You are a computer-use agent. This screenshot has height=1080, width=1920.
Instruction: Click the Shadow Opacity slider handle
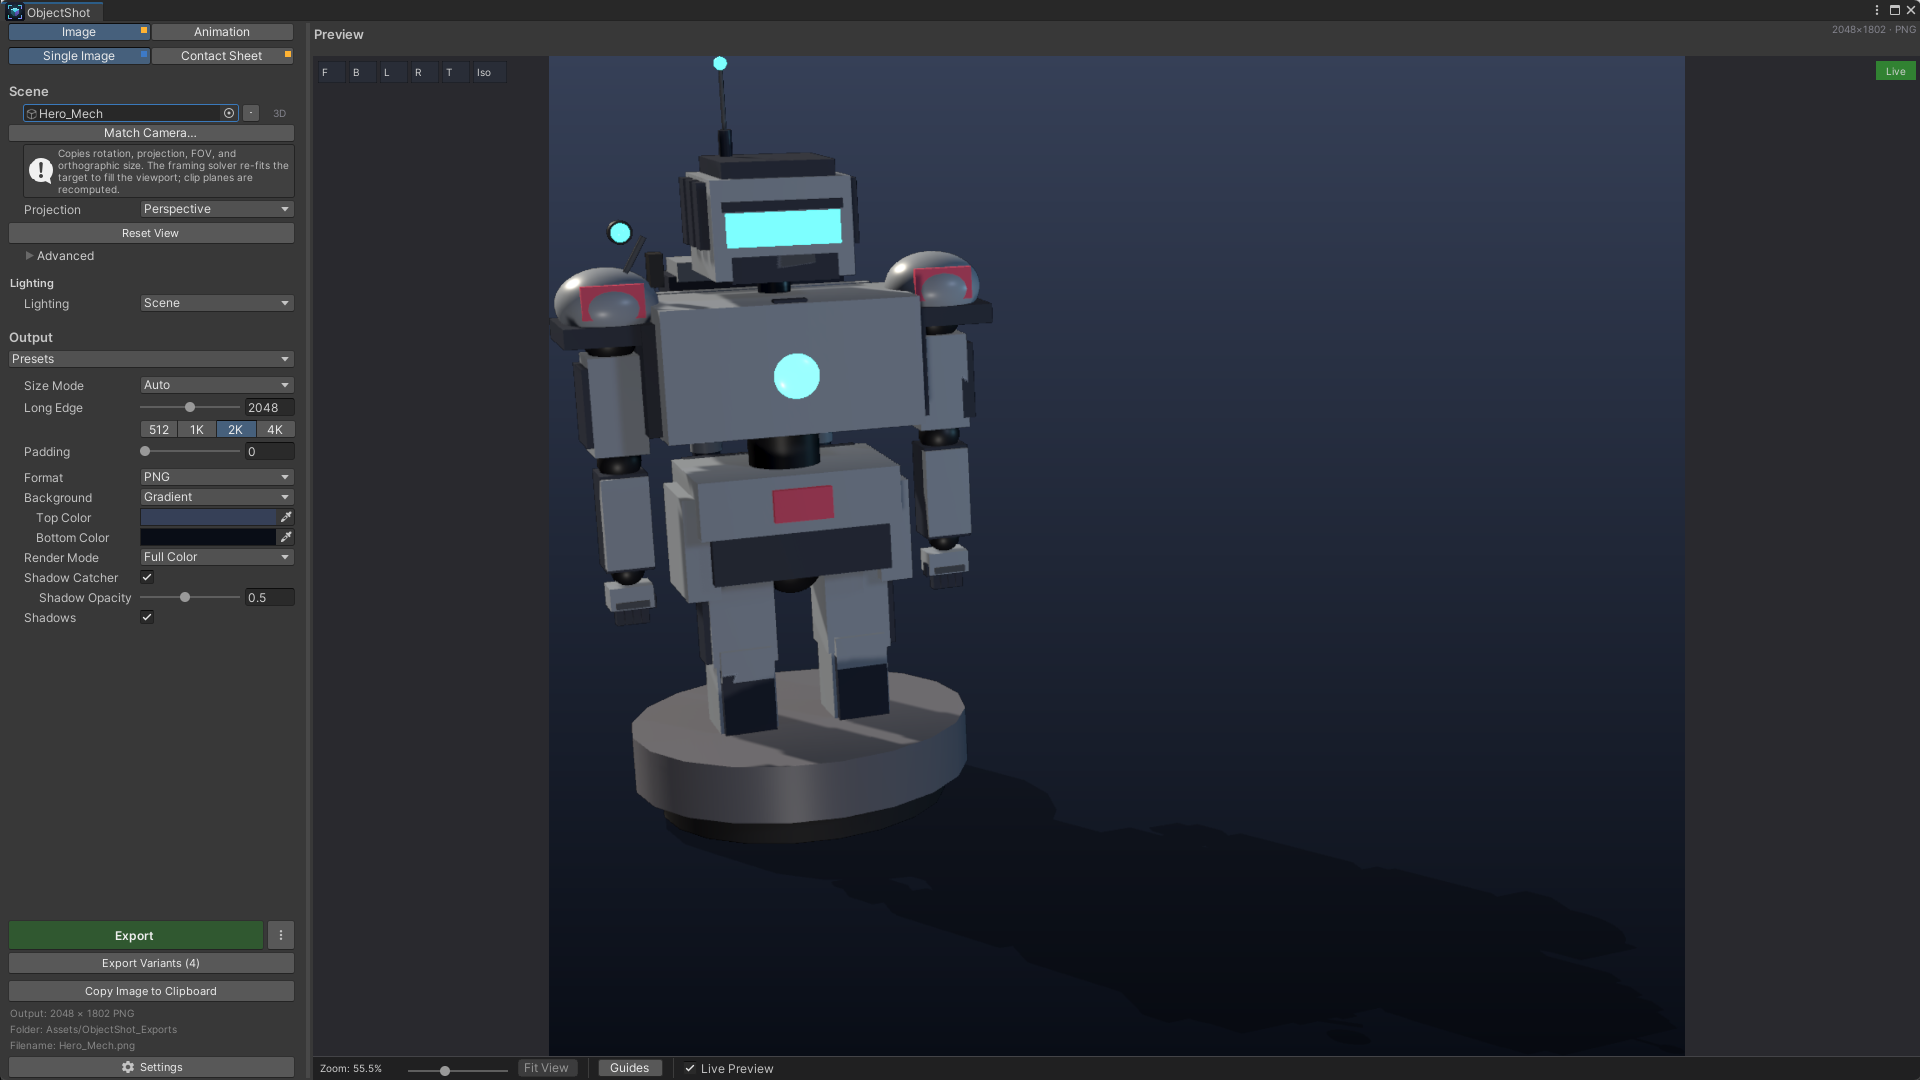185,597
